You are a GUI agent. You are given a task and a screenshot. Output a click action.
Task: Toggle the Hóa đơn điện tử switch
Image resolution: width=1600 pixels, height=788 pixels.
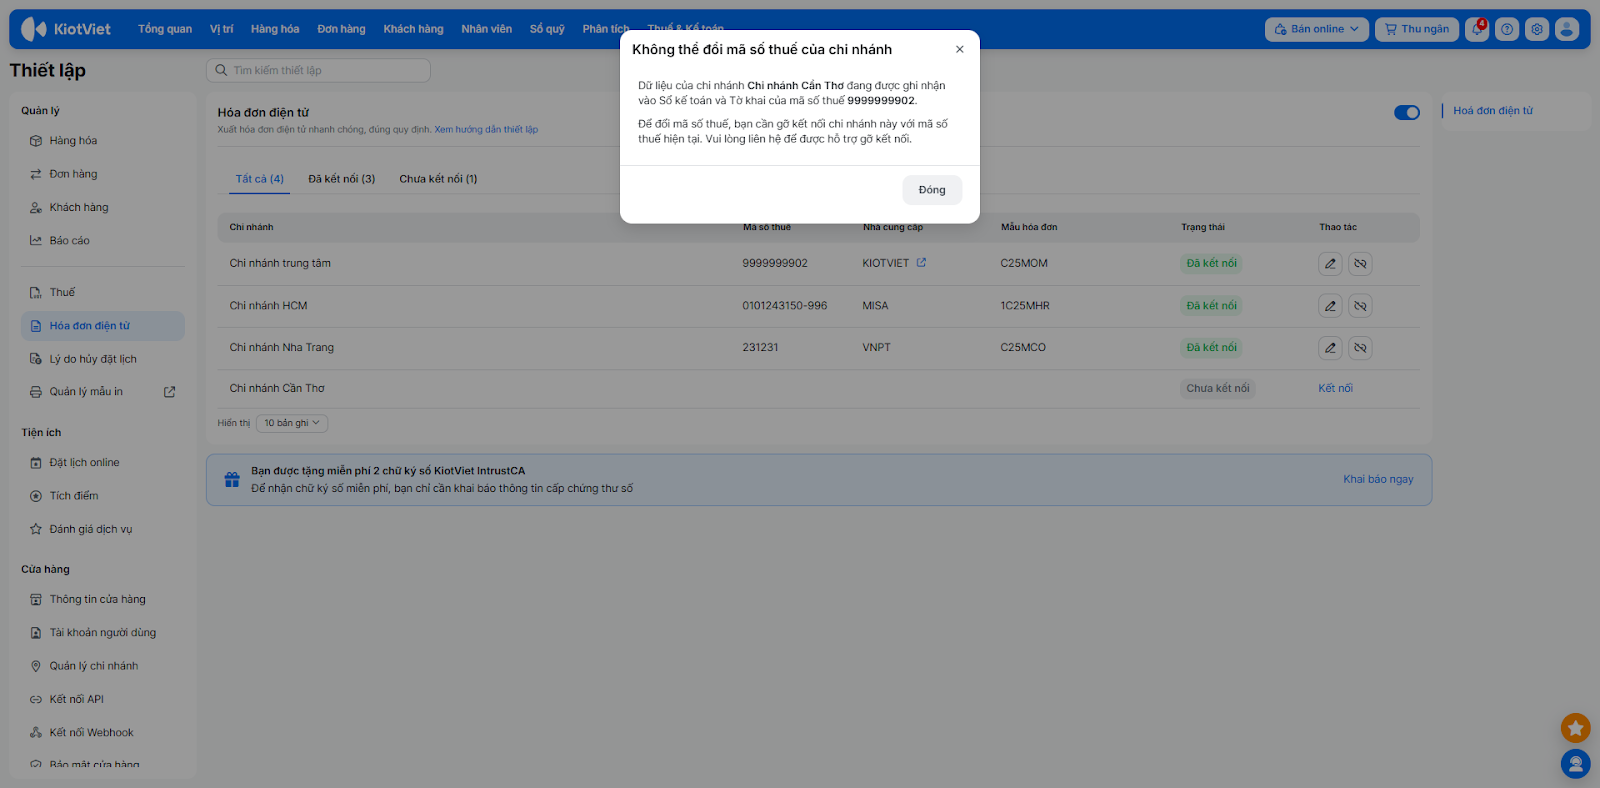click(1407, 112)
